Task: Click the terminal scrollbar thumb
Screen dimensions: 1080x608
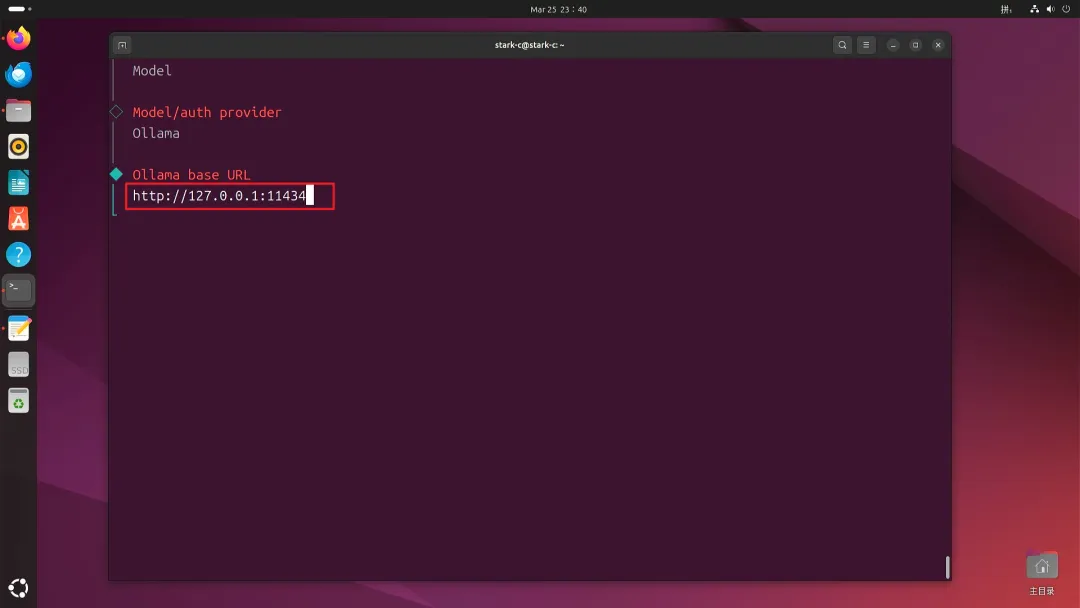Action: pyautogui.click(x=948, y=567)
